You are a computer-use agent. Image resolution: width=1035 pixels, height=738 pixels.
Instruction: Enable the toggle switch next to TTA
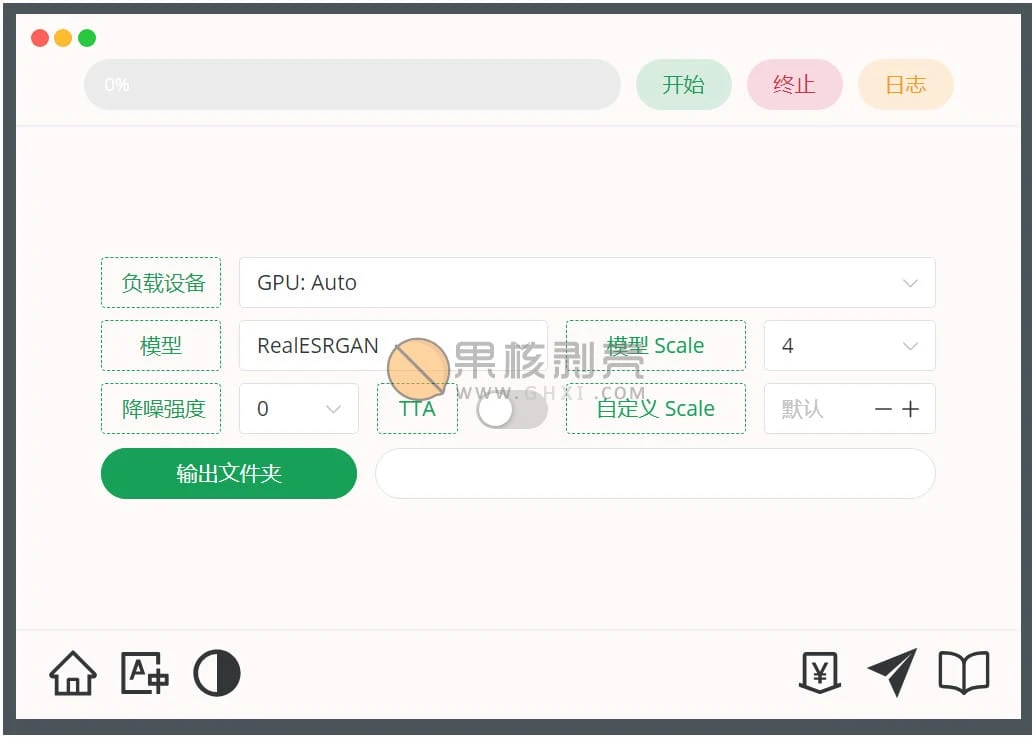click(511, 409)
